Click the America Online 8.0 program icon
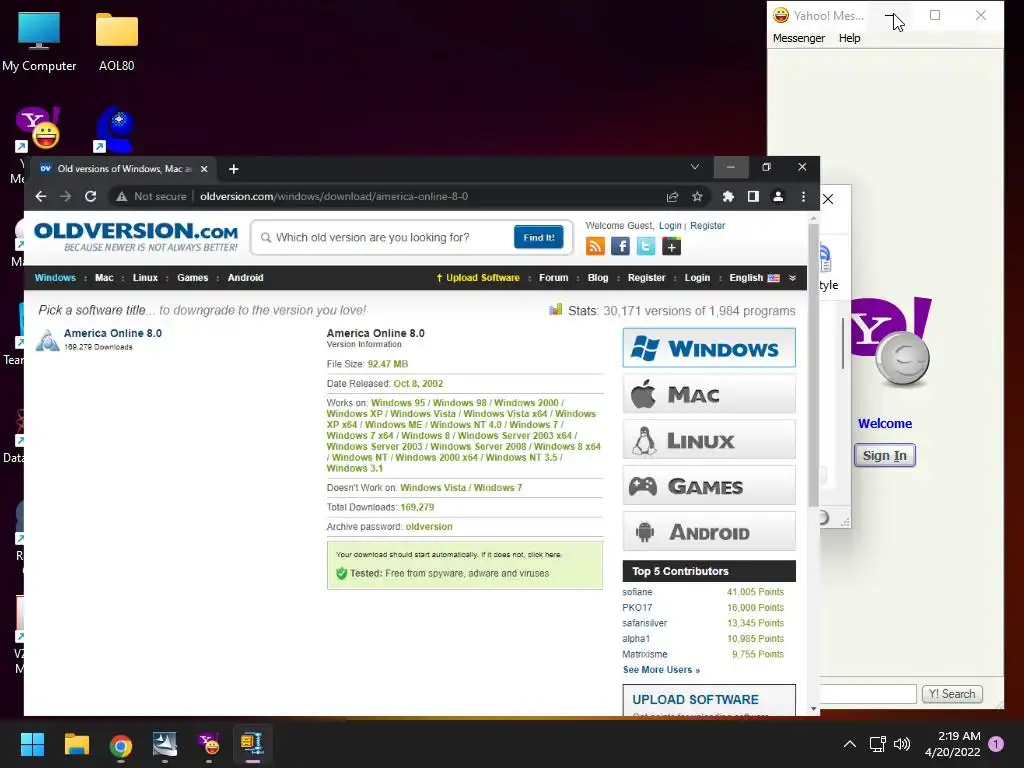This screenshot has height=768, width=1024. [47, 340]
